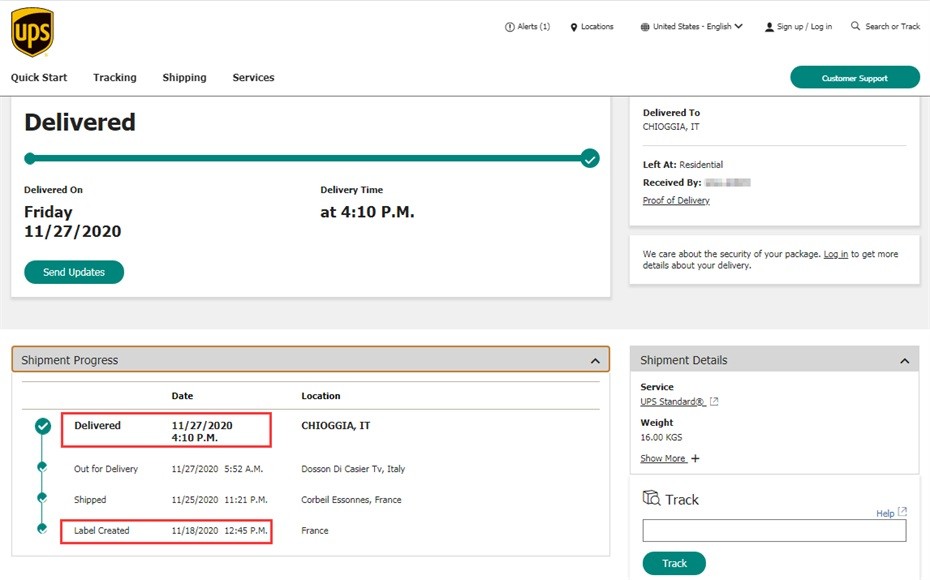Click the globe language icon
Screen dimensions: 930x580
coord(645,27)
